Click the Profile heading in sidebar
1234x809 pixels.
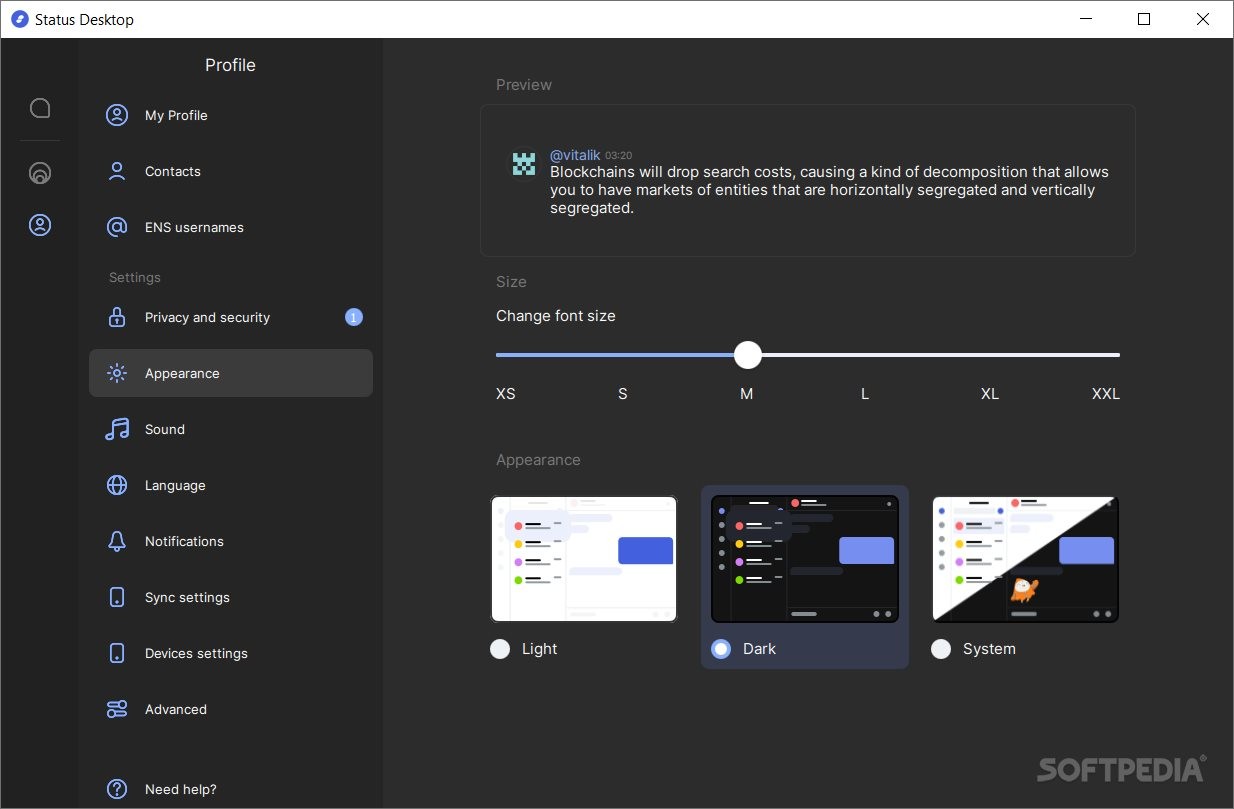(230, 65)
